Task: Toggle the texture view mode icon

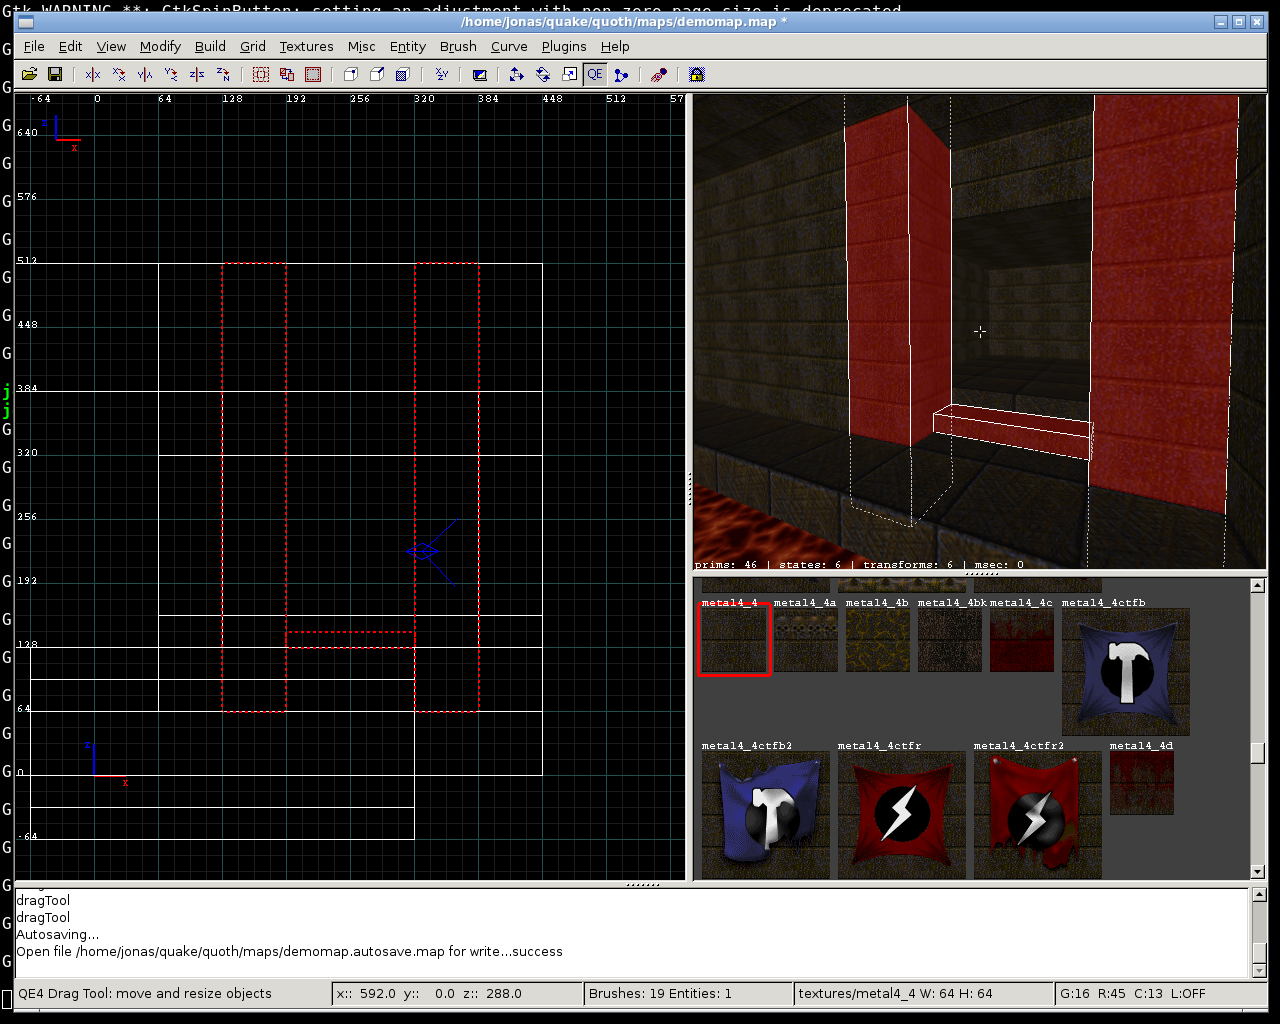Action: [480, 74]
